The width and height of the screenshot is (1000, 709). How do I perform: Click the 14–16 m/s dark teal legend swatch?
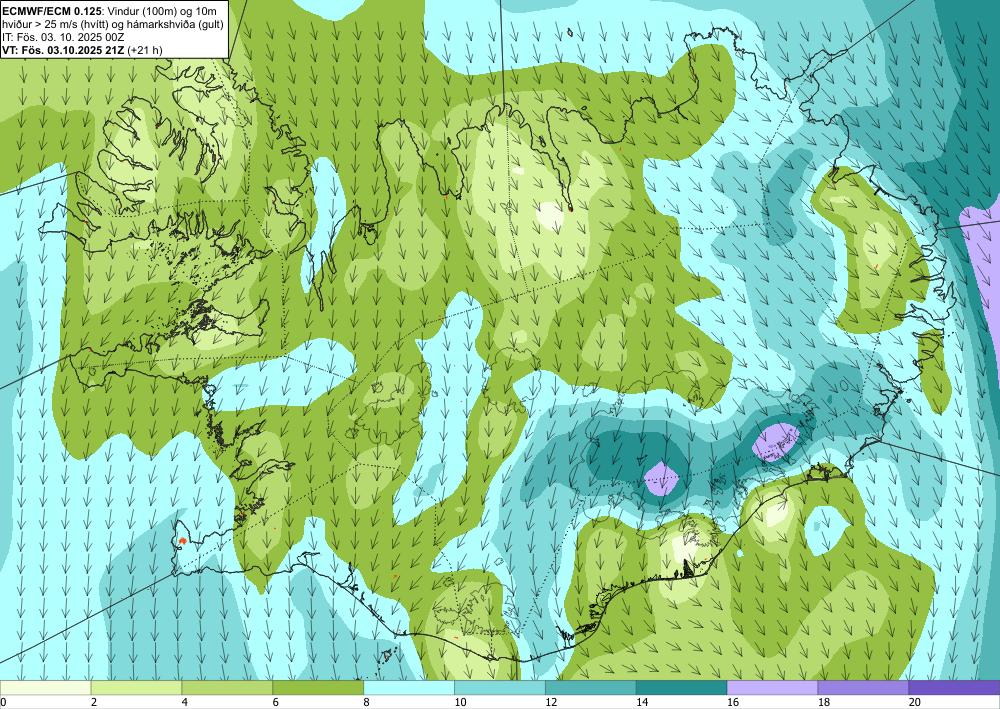681,687
